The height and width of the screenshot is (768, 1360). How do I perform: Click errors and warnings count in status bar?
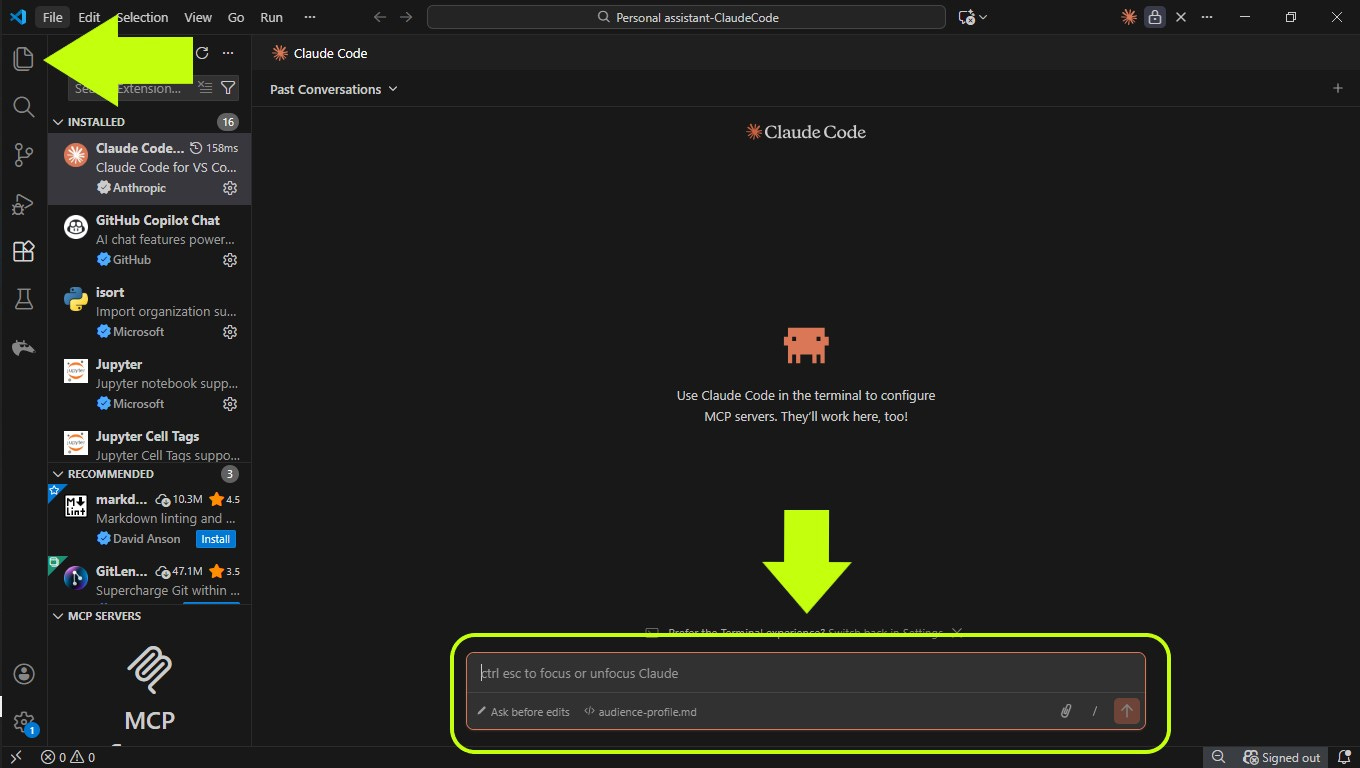68,757
